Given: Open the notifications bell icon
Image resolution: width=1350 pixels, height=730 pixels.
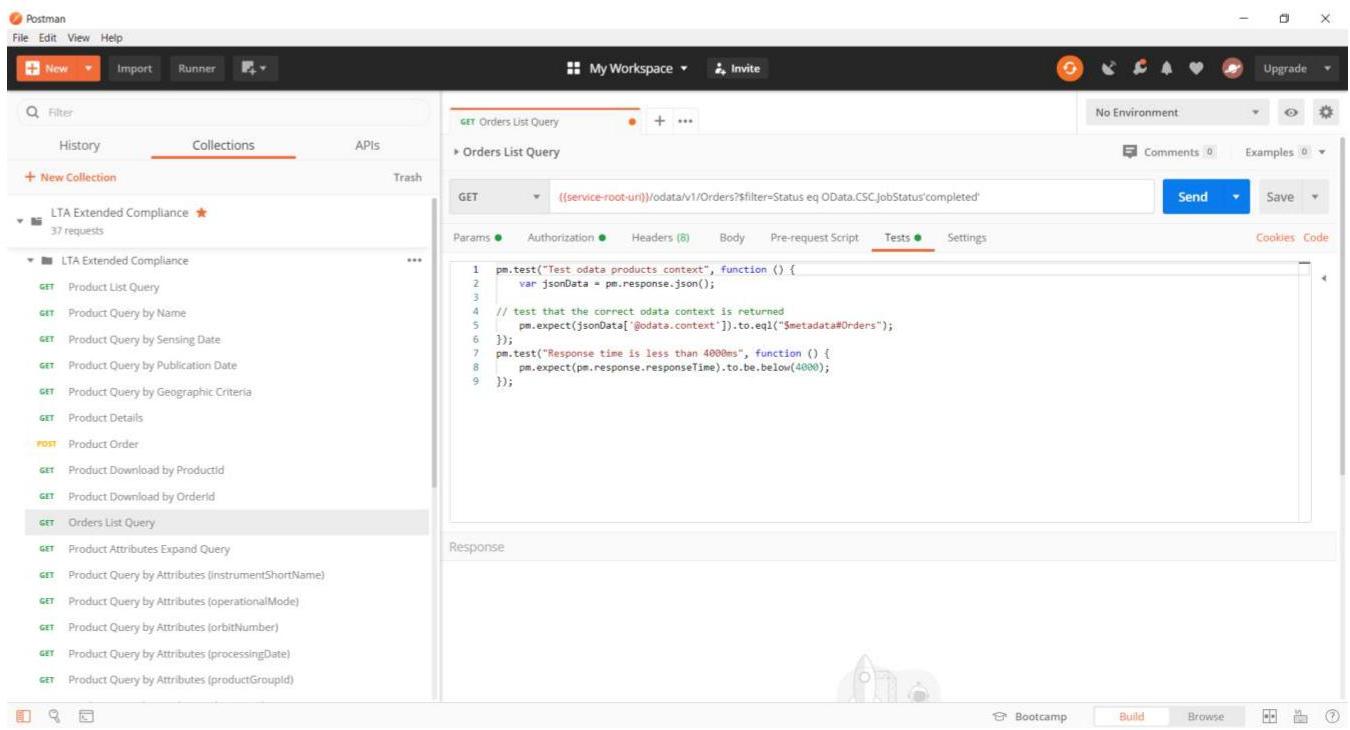Looking at the screenshot, I should point(1167,68).
